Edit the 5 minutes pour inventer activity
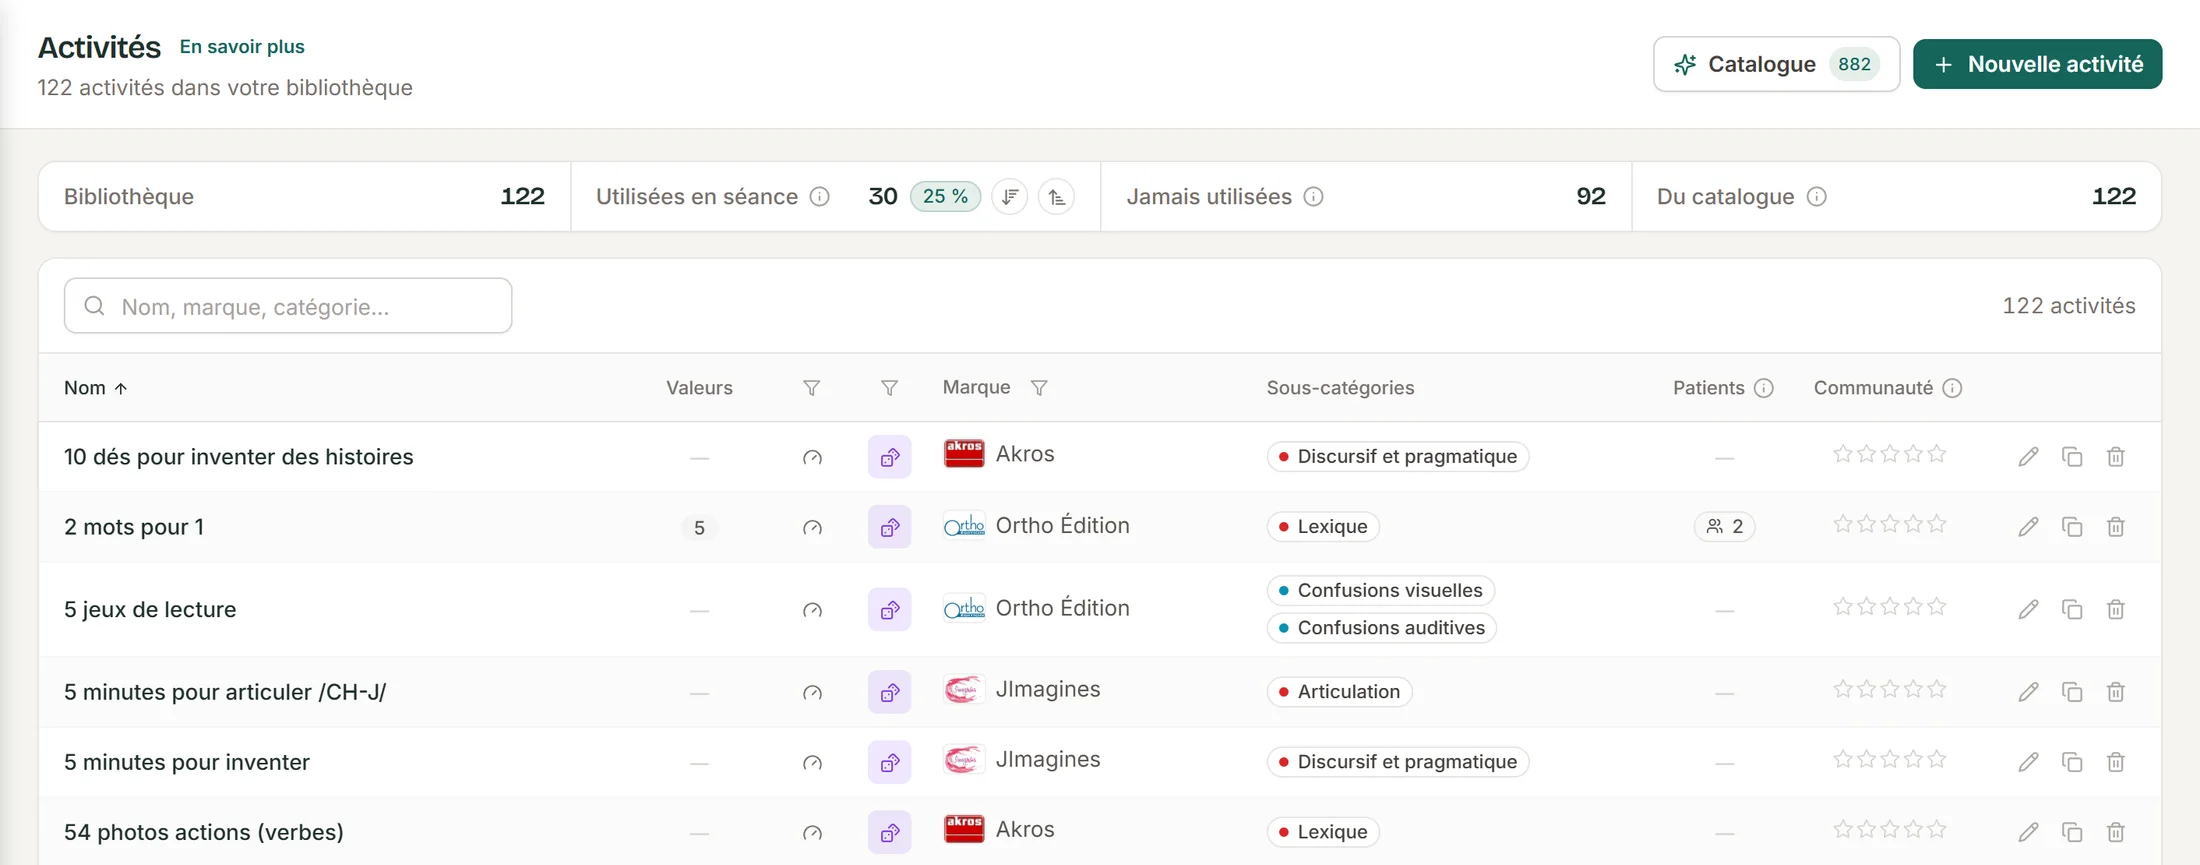The image size is (2200, 865). (x=2028, y=762)
